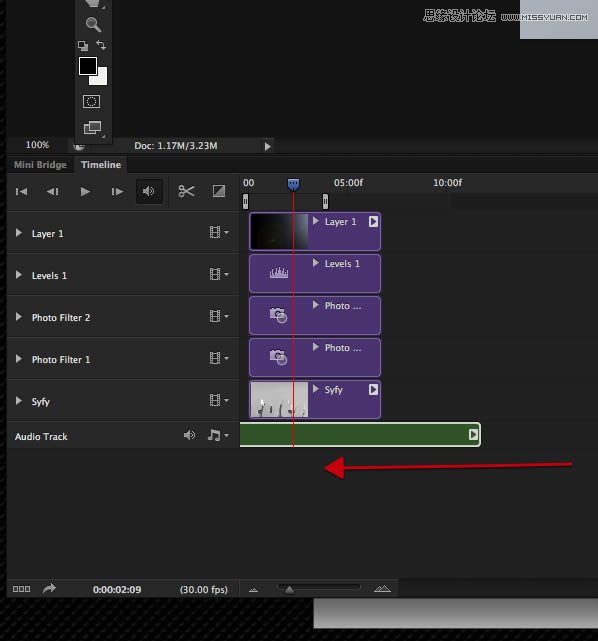This screenshot has width=598, height=641.
Task: Split clip with scissors icon
Action: (x=186, y=191)
